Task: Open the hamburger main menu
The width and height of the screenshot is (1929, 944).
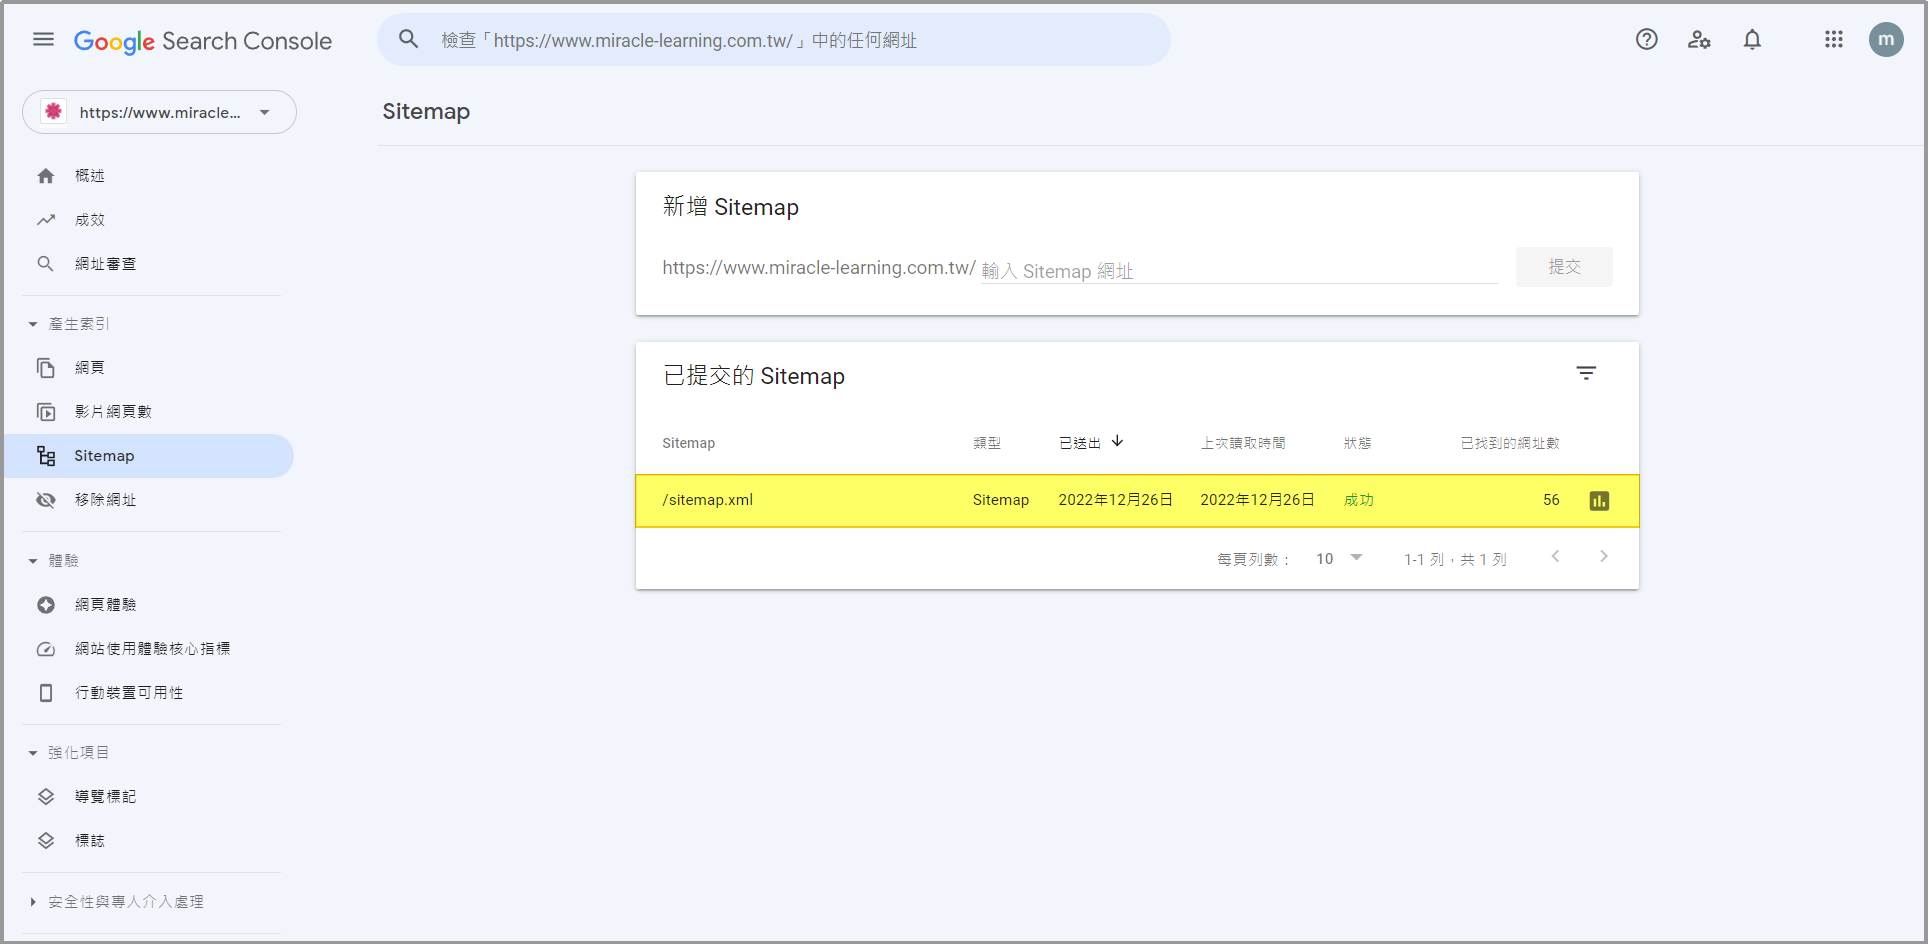Action: click(x=43, y=40)
